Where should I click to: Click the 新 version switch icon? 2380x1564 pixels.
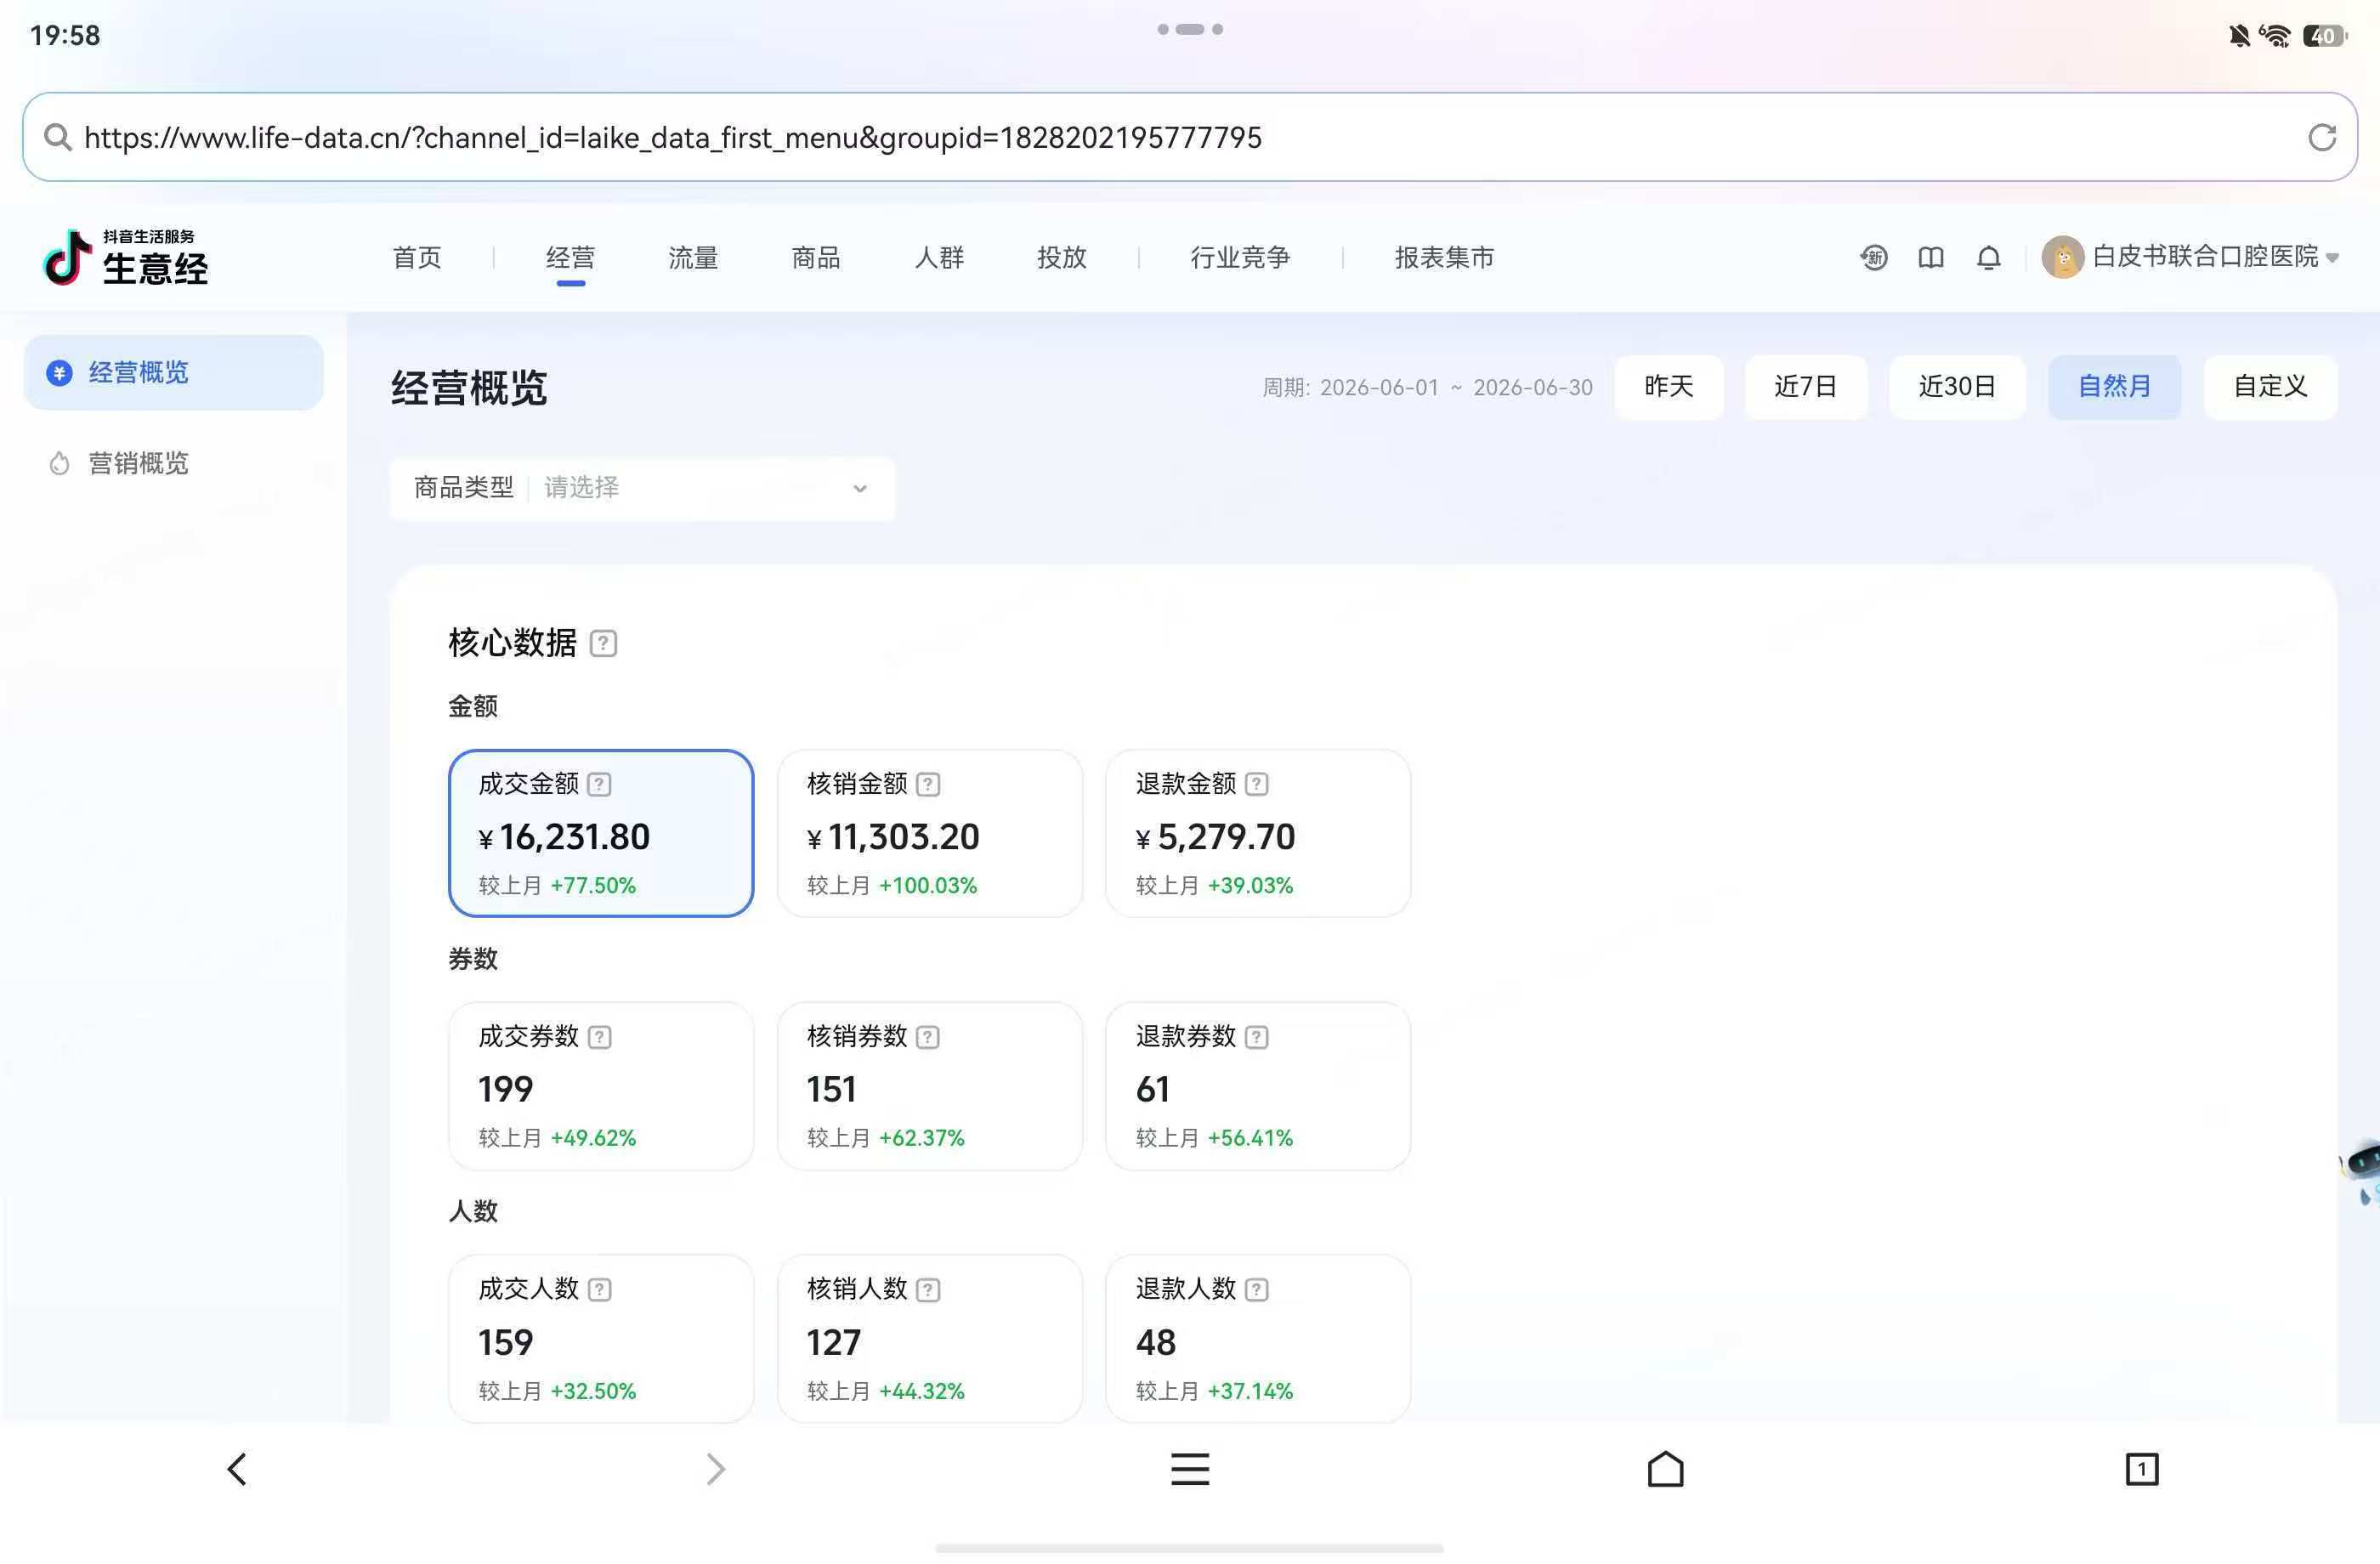point(1874,258)
